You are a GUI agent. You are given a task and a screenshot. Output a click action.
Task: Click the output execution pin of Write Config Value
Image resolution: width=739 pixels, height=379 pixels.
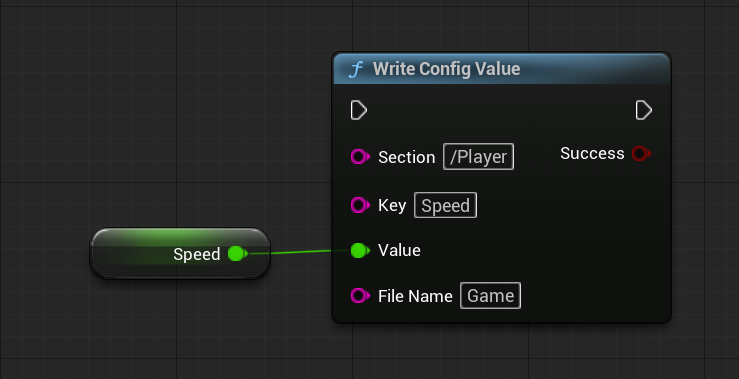[643, 110]
